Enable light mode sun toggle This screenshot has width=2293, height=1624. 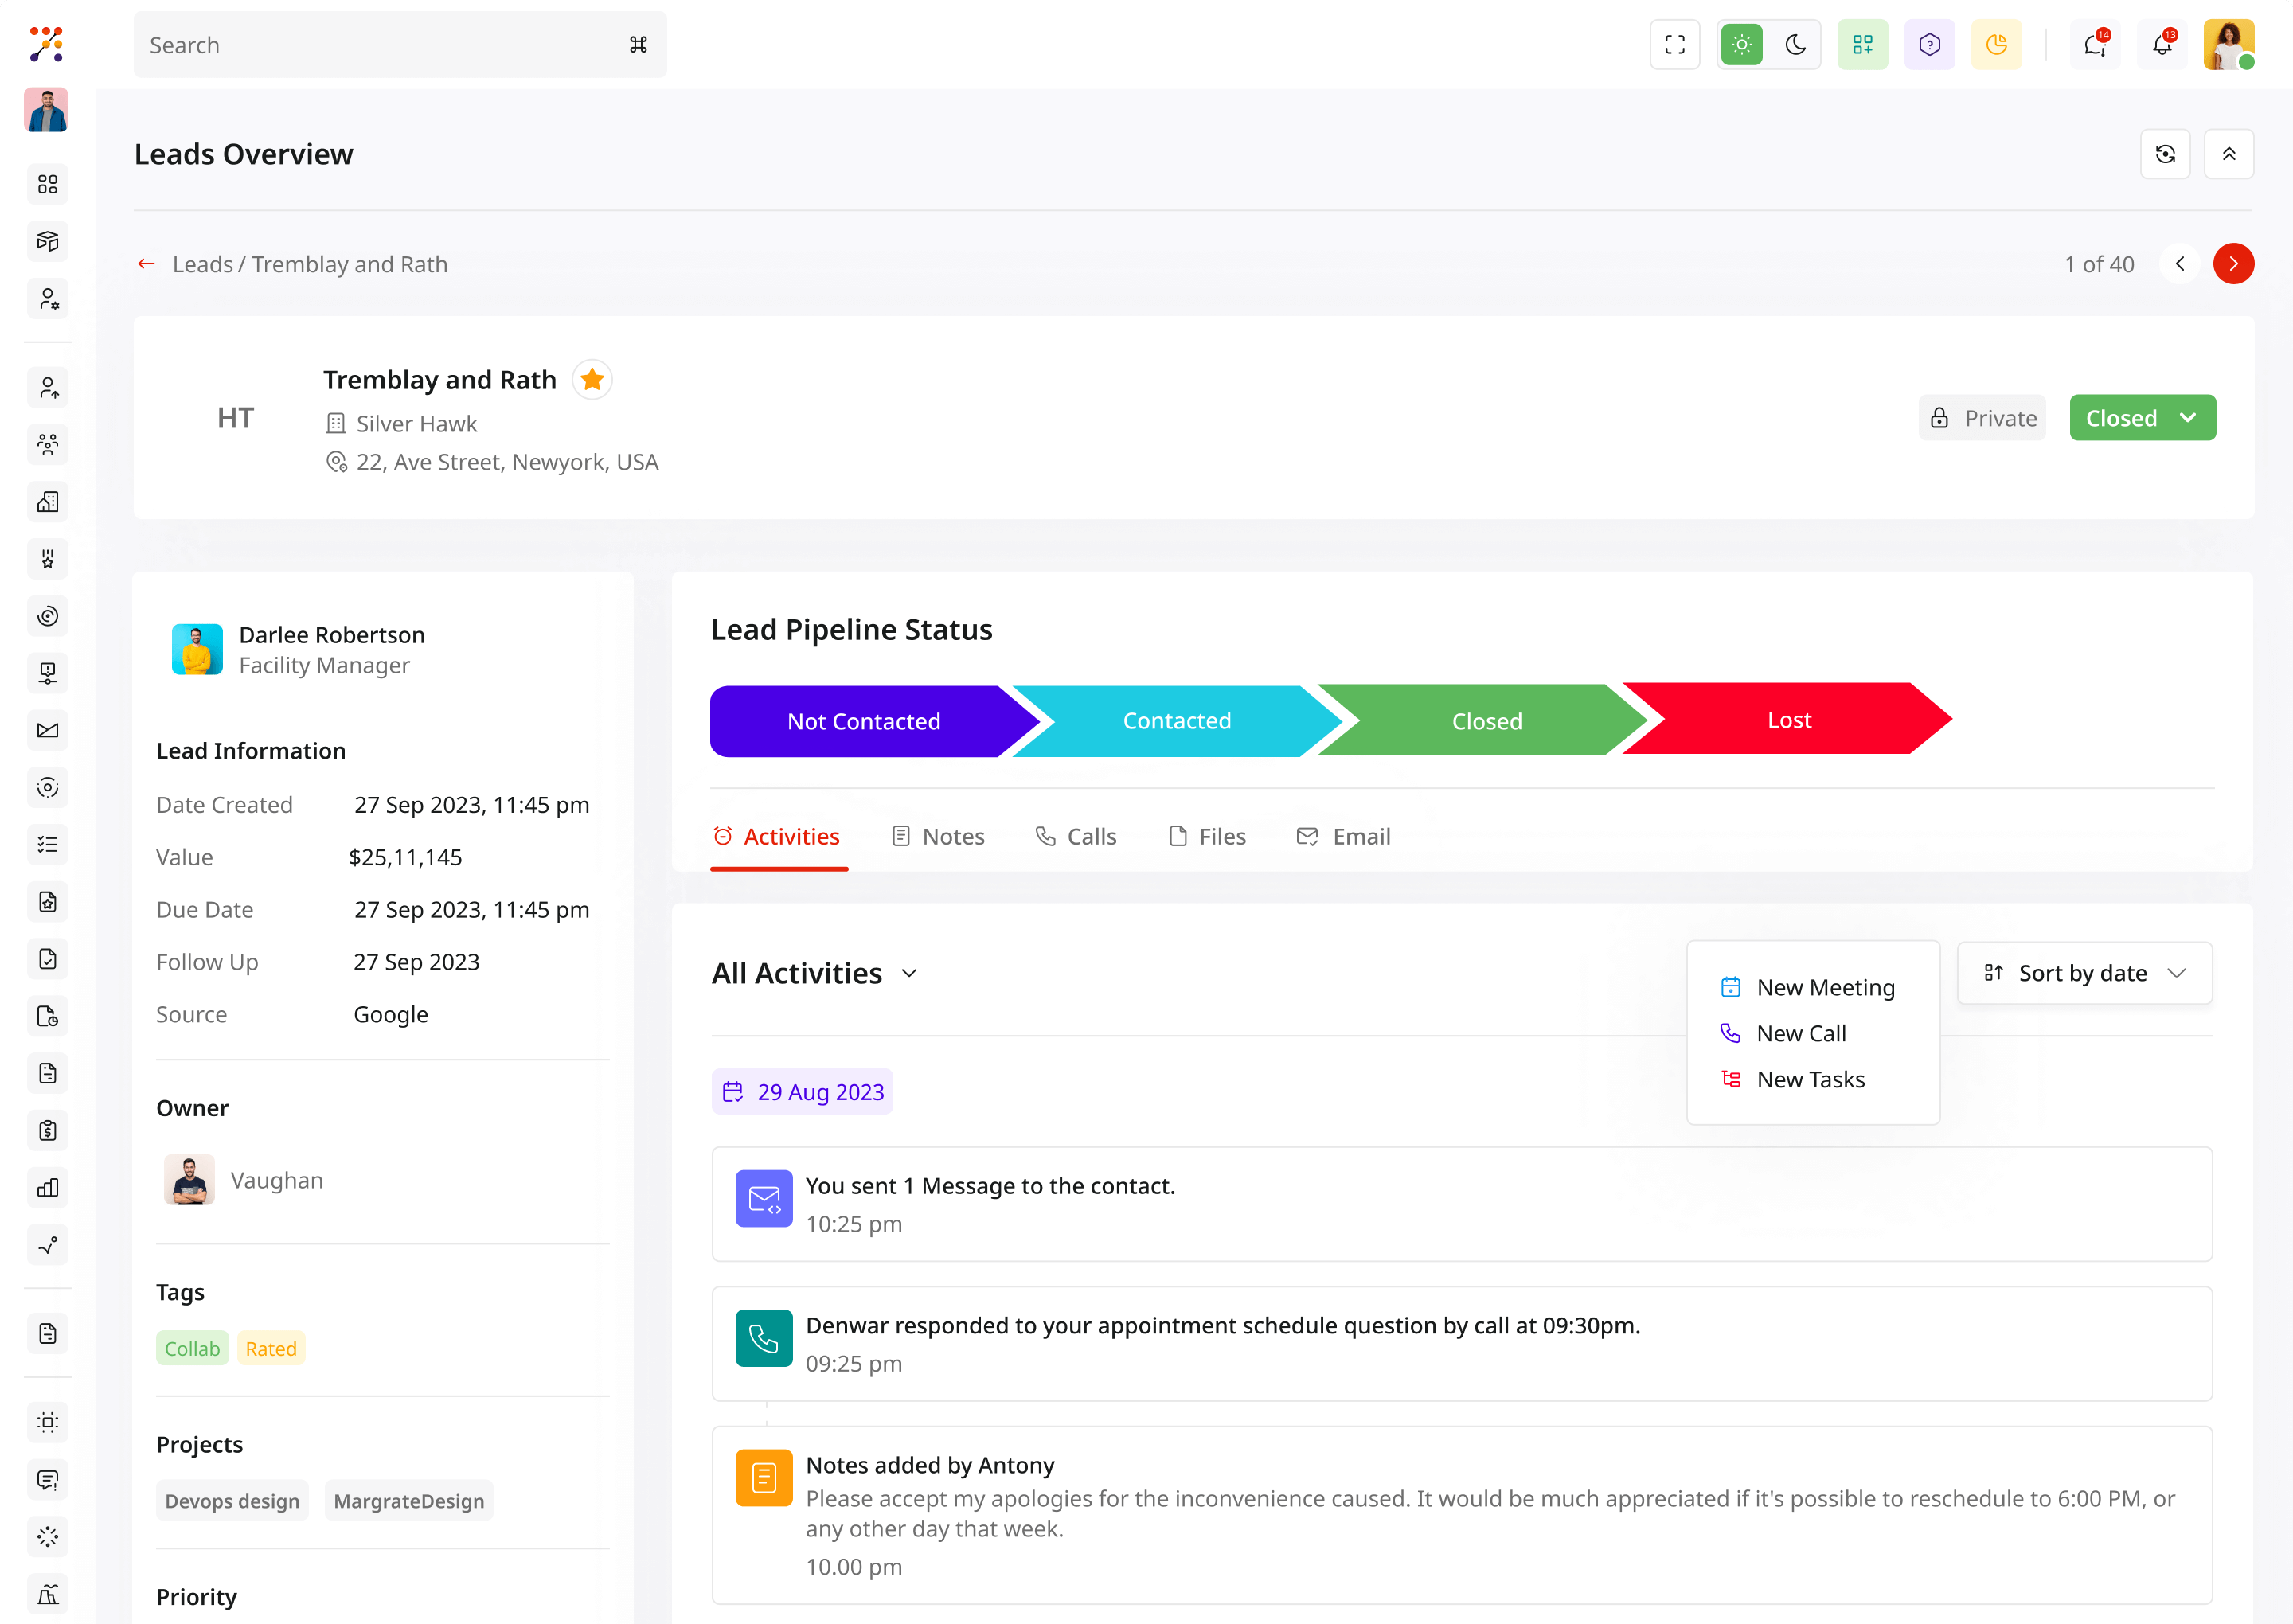(1741, 45)
